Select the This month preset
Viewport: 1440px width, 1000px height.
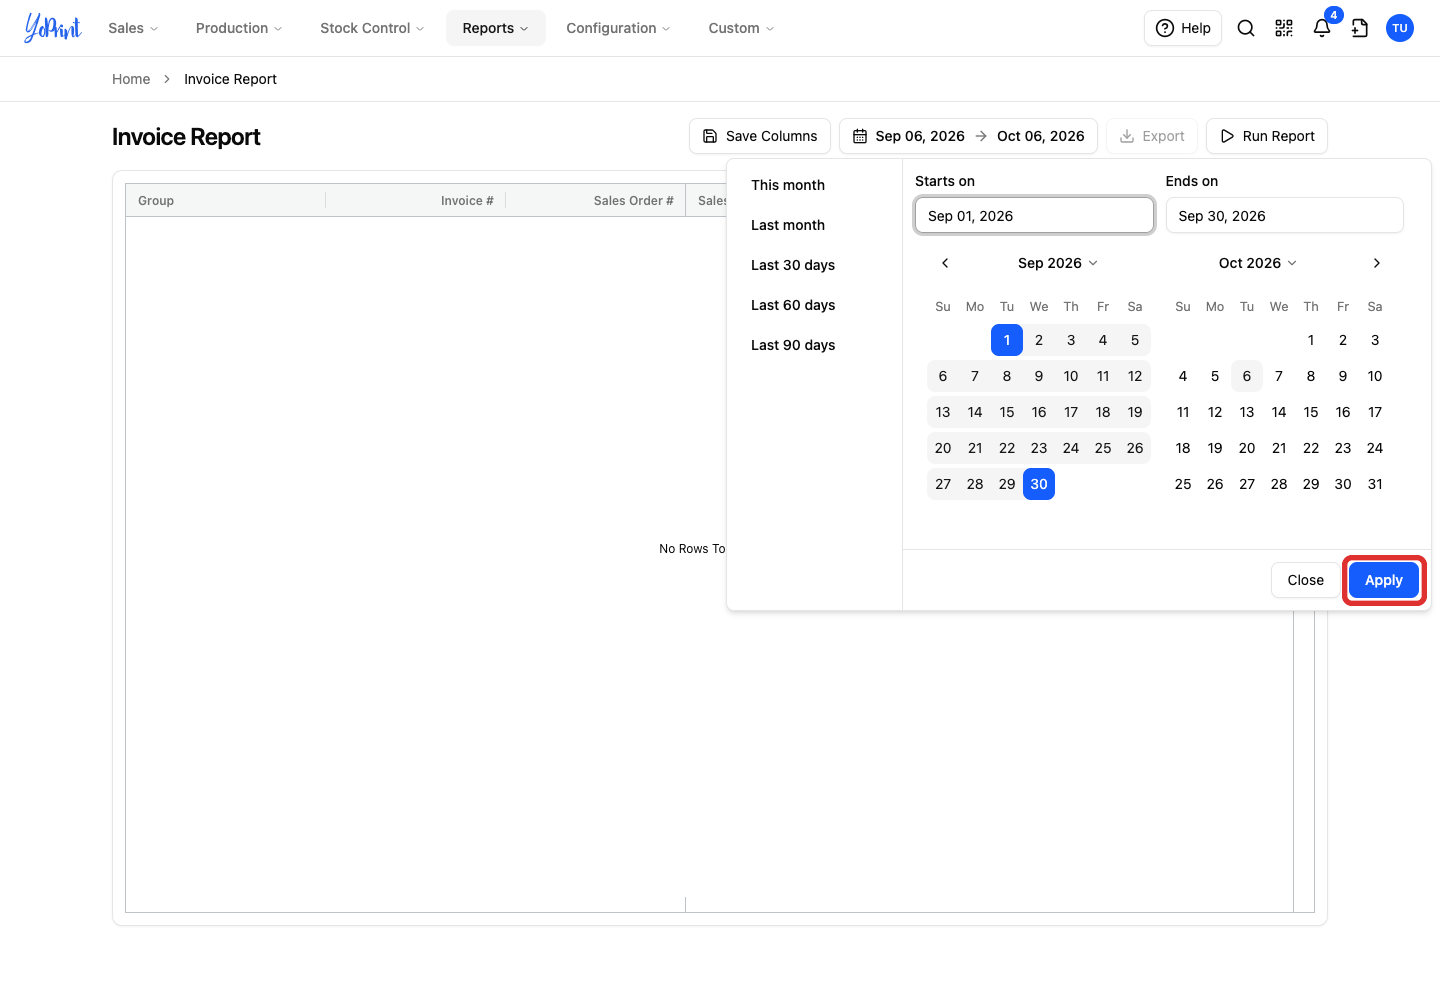pos(788,185)
